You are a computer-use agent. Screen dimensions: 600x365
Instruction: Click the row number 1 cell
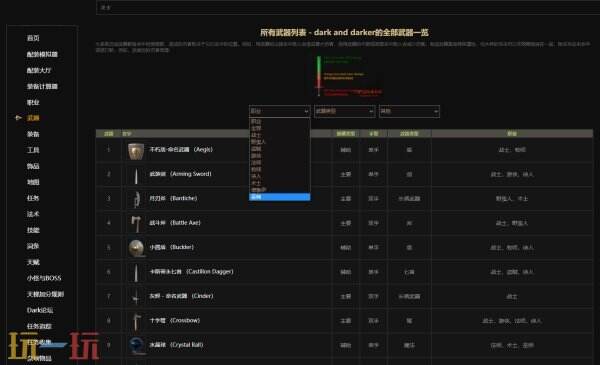point(109,150)
